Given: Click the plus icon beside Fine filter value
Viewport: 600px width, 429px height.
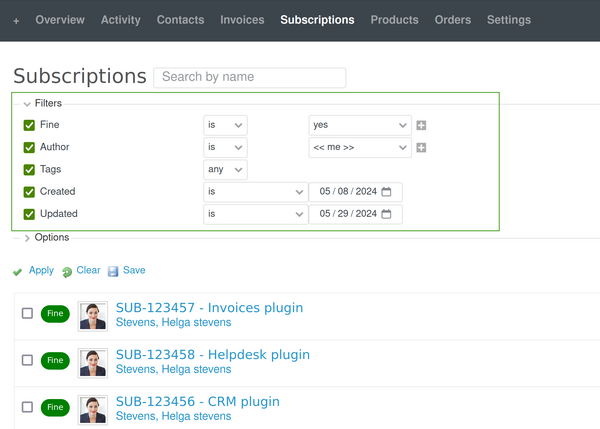Looking at the screenshot, I should tap(421, 126).
